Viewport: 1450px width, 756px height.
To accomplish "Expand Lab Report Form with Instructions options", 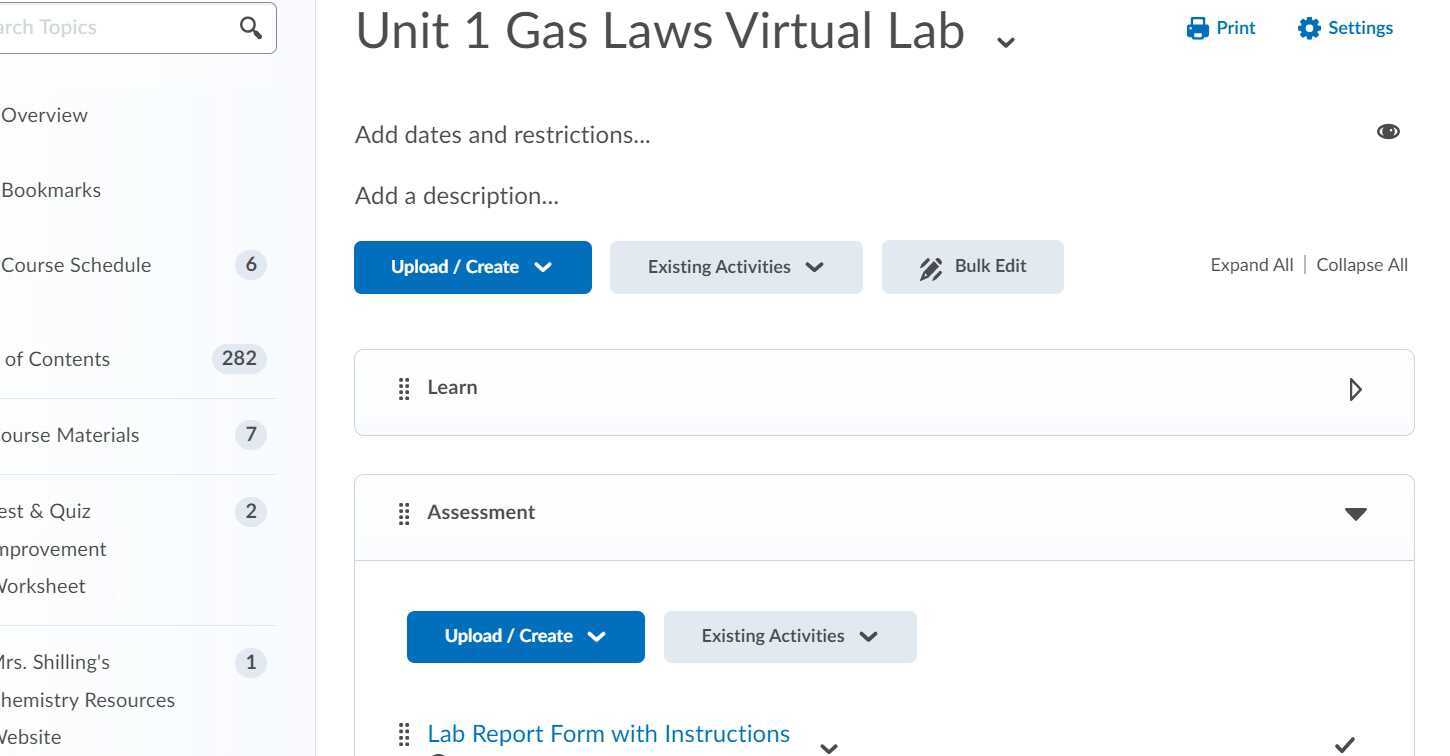I will point(828,747).
